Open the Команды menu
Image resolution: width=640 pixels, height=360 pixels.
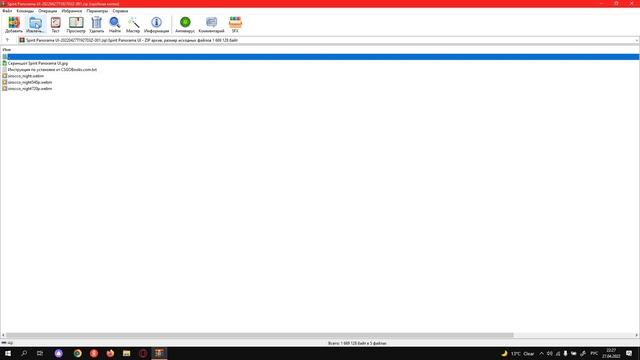[x=25, y=11]
